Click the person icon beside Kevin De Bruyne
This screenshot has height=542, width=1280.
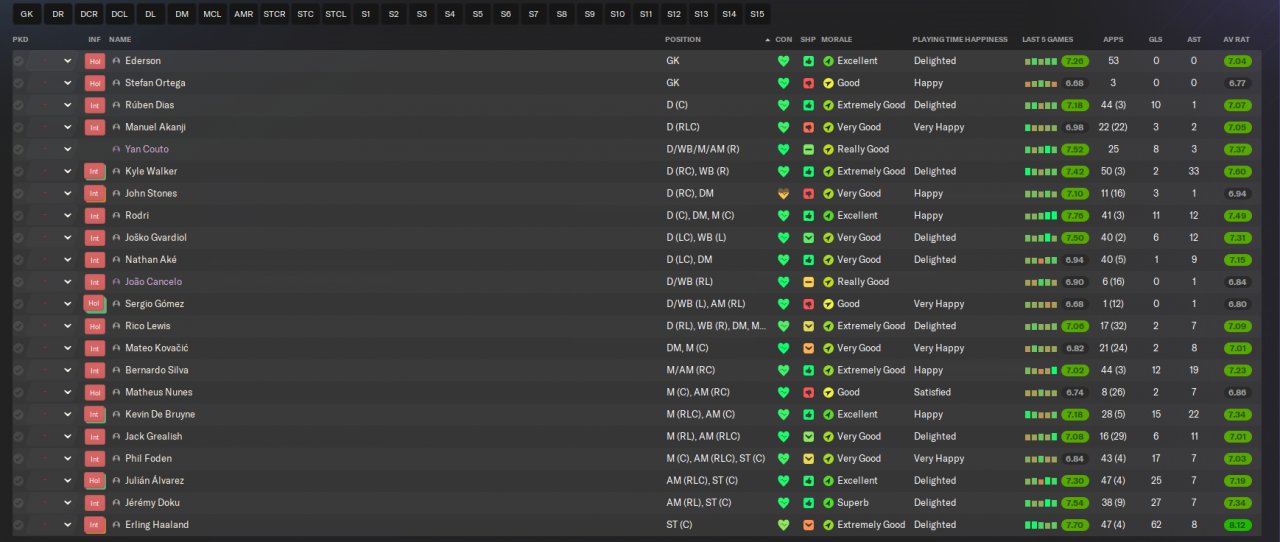click(116, 415)
